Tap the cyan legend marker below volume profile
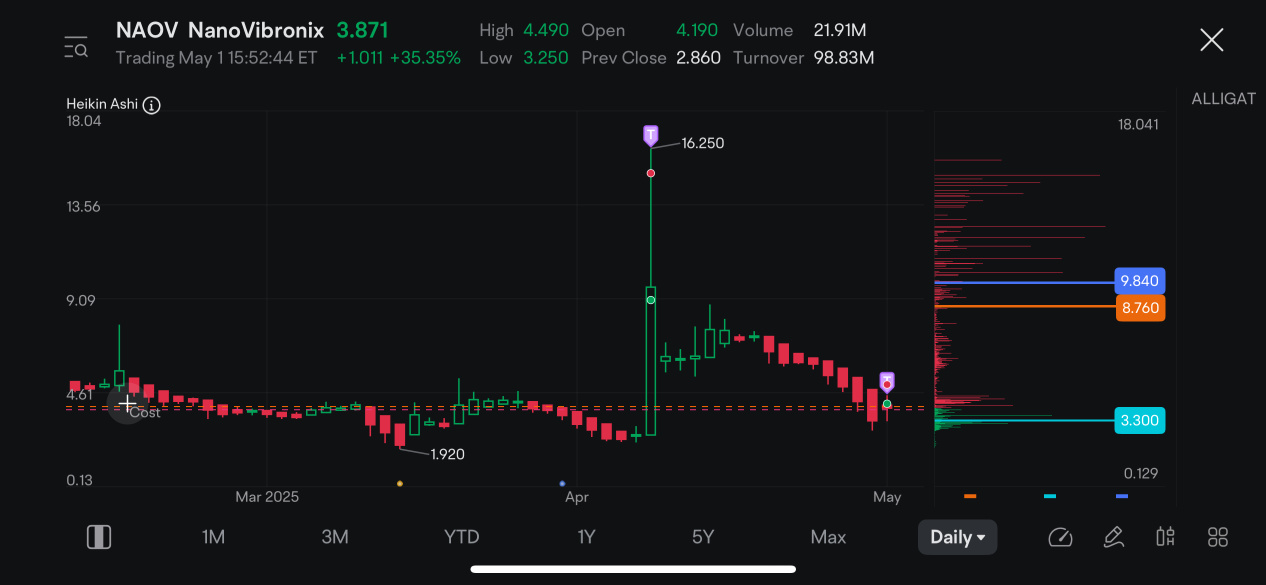 click(1050, 496)
